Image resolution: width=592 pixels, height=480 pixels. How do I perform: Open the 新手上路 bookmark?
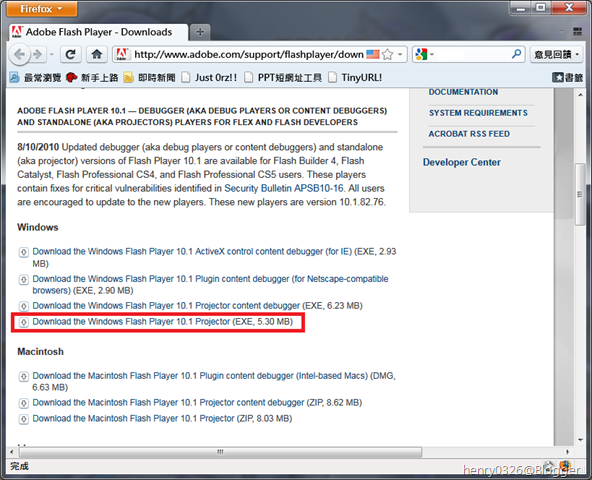[92, 78]
